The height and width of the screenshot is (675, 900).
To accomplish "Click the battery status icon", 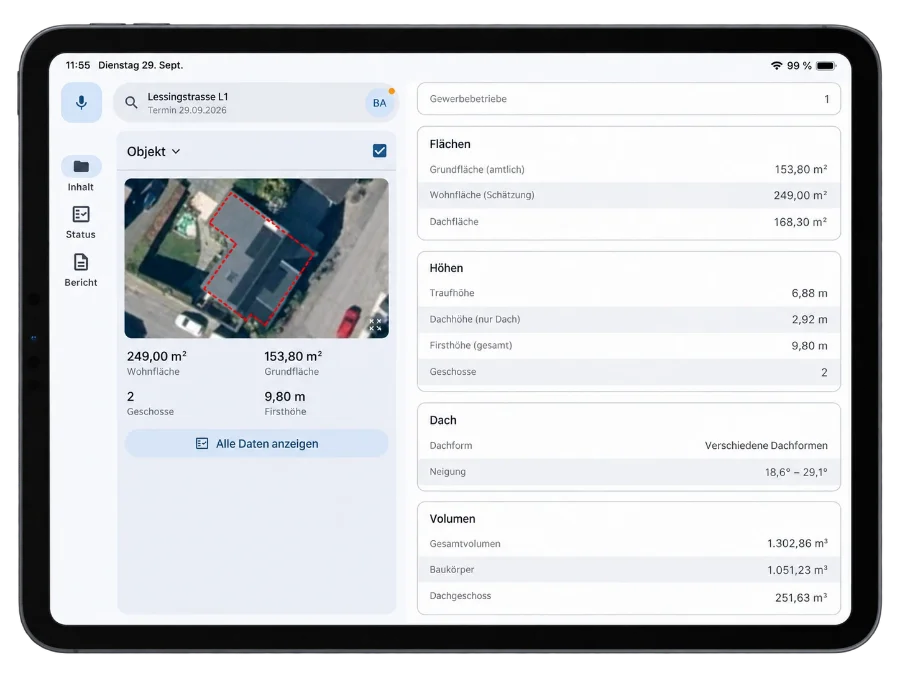I will 826,65.
